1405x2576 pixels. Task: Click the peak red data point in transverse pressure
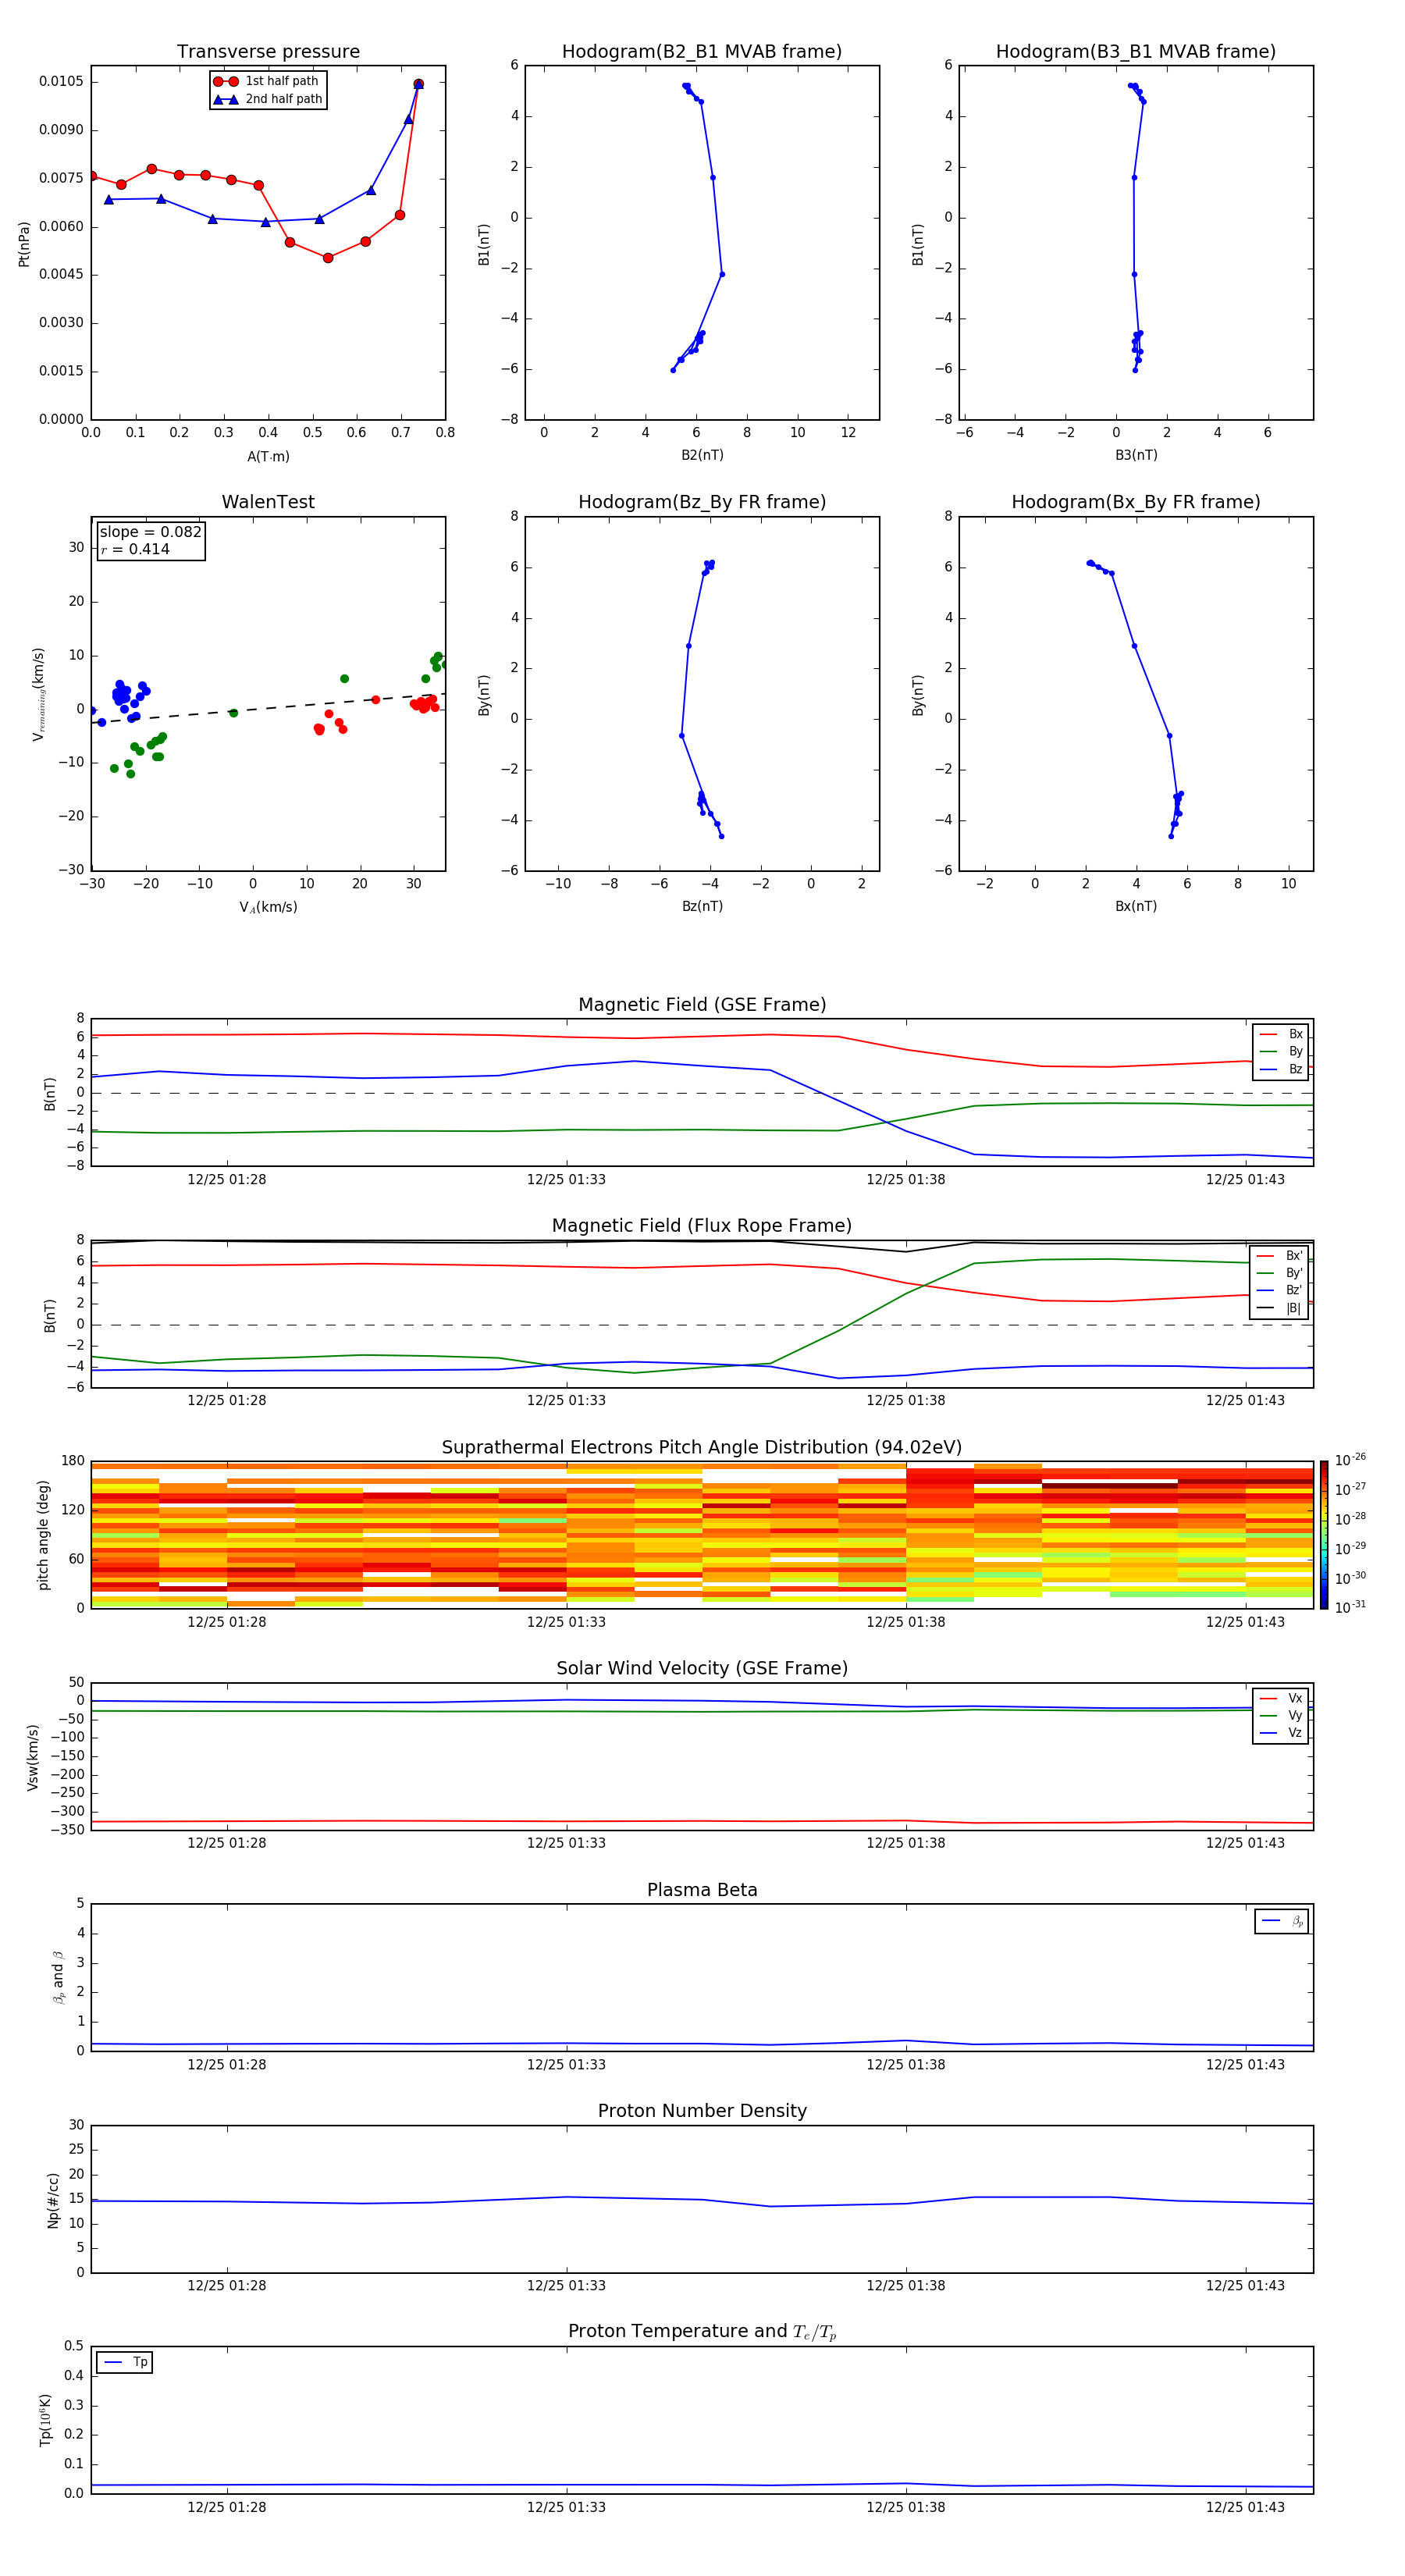[x=418, y=84]
